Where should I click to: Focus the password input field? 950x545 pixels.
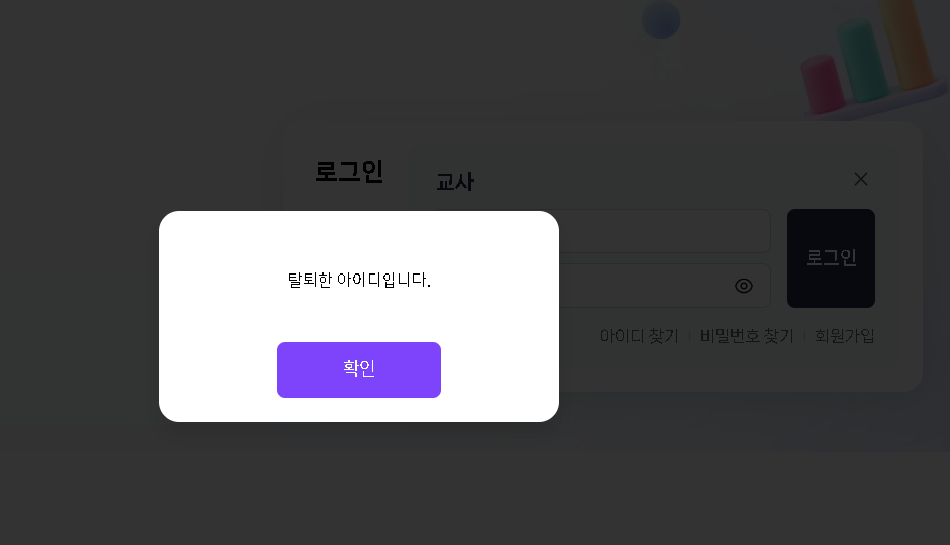(x=665, y=285)
